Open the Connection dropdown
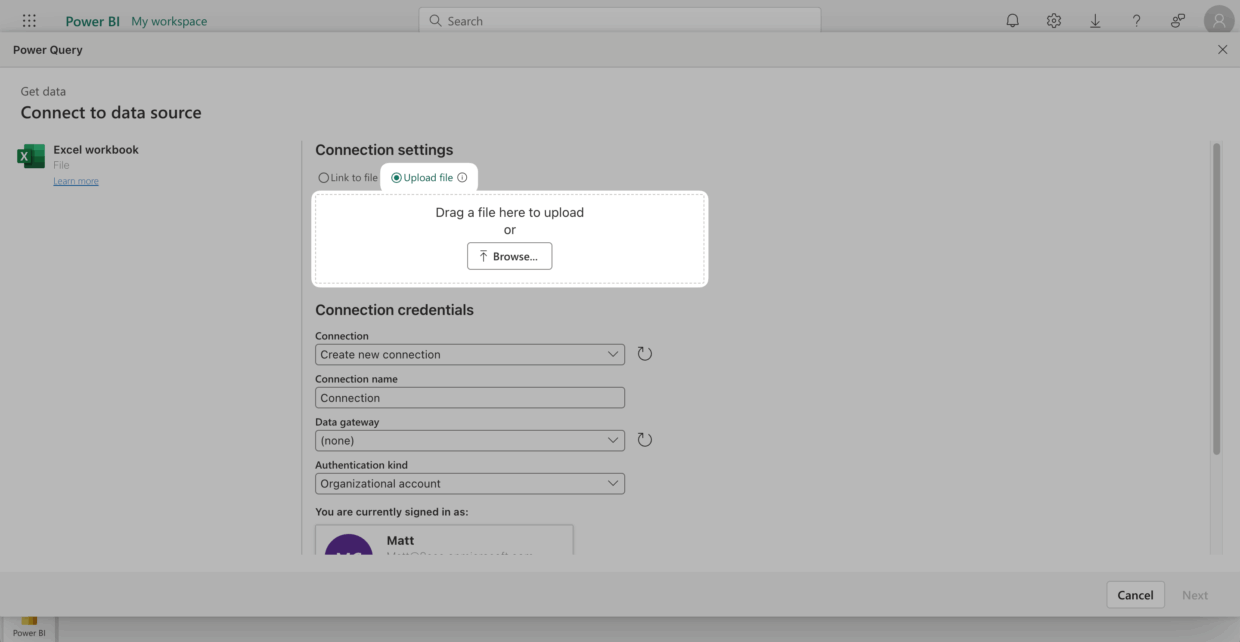 click(x=469, y=354)
